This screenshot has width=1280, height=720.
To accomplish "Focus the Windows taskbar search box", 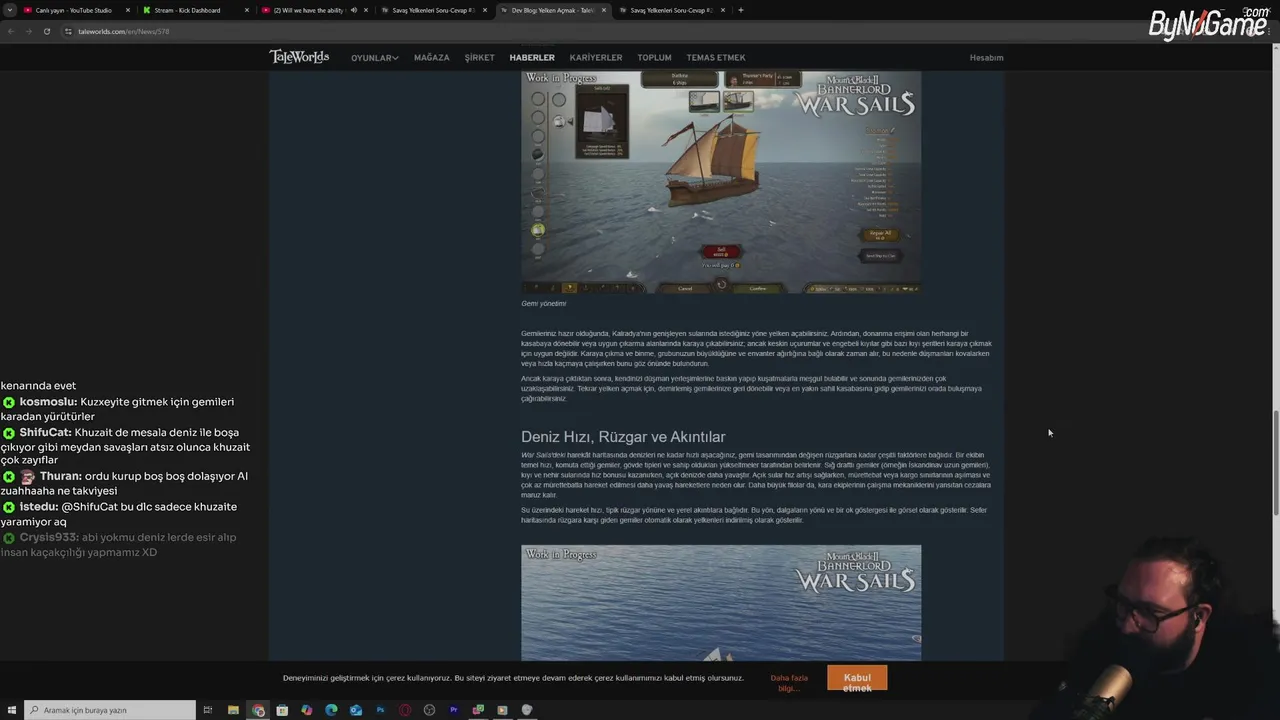I will pos(110,710).
